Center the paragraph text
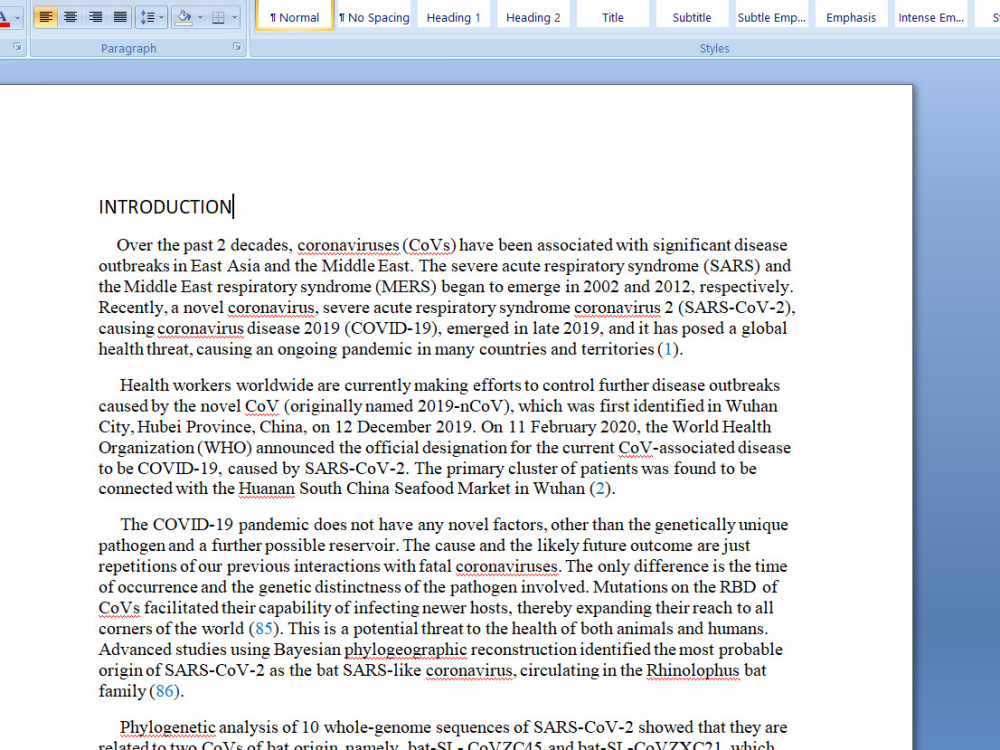 tap(70, 17)
